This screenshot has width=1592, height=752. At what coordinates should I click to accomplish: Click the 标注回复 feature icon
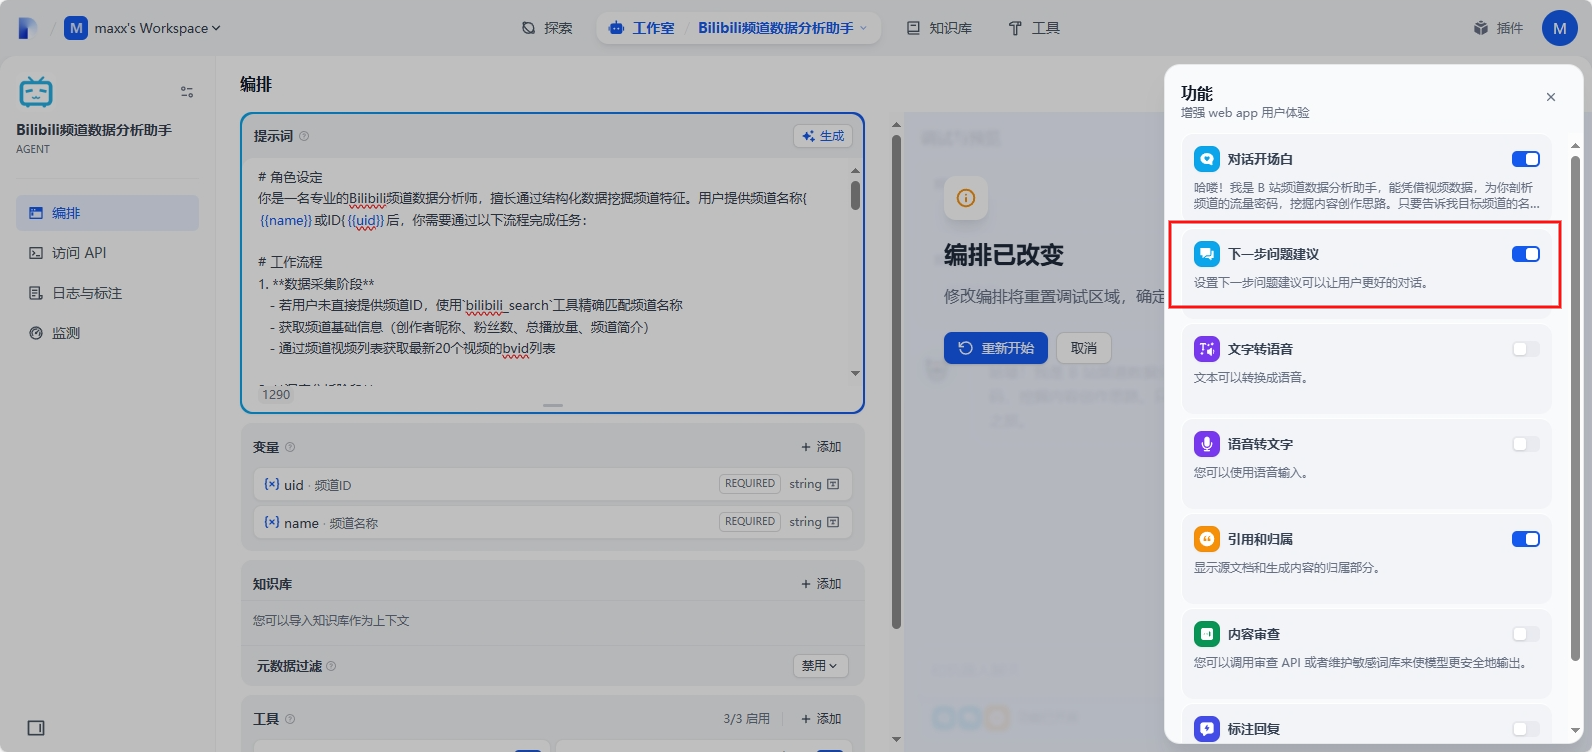tap(1207, 729)
